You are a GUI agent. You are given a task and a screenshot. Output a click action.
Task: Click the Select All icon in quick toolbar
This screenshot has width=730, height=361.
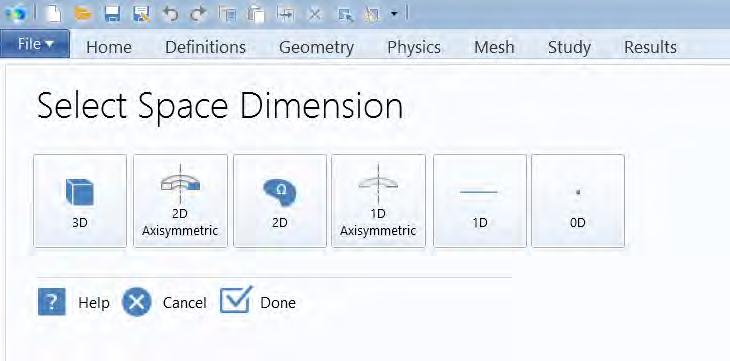(345, 14)
